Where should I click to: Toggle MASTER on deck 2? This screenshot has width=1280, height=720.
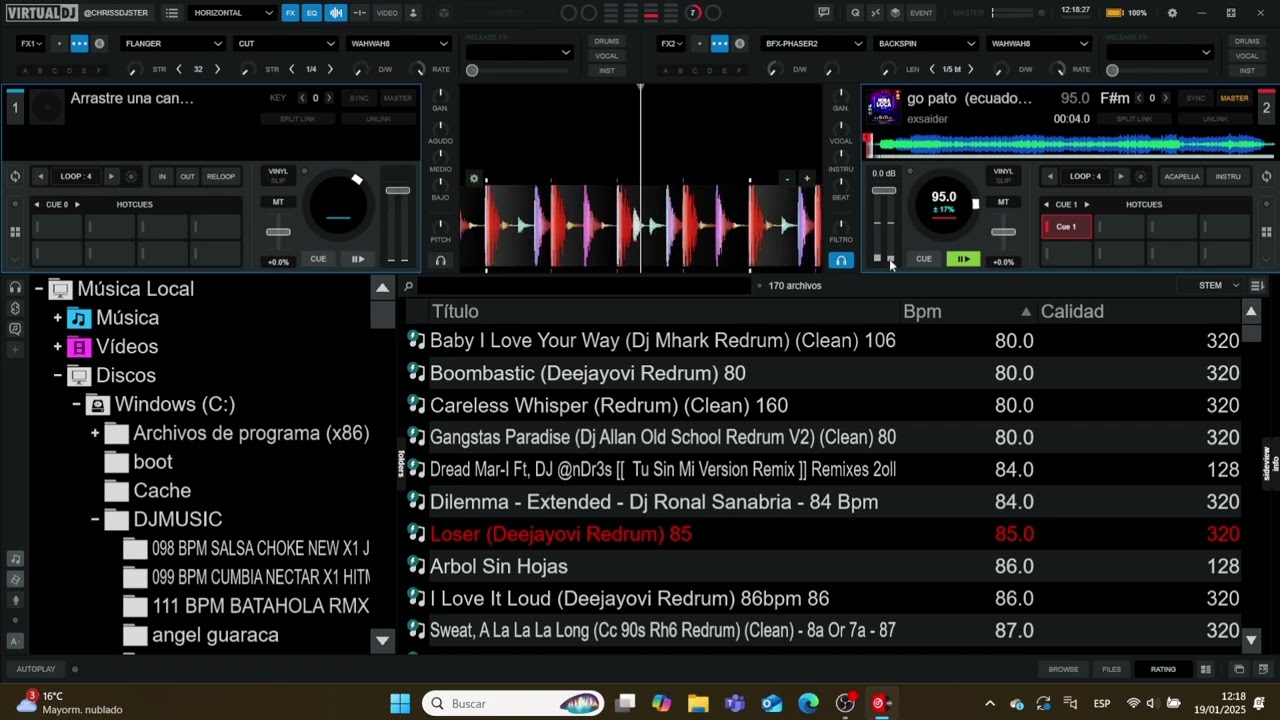(x=1234, y=98)
